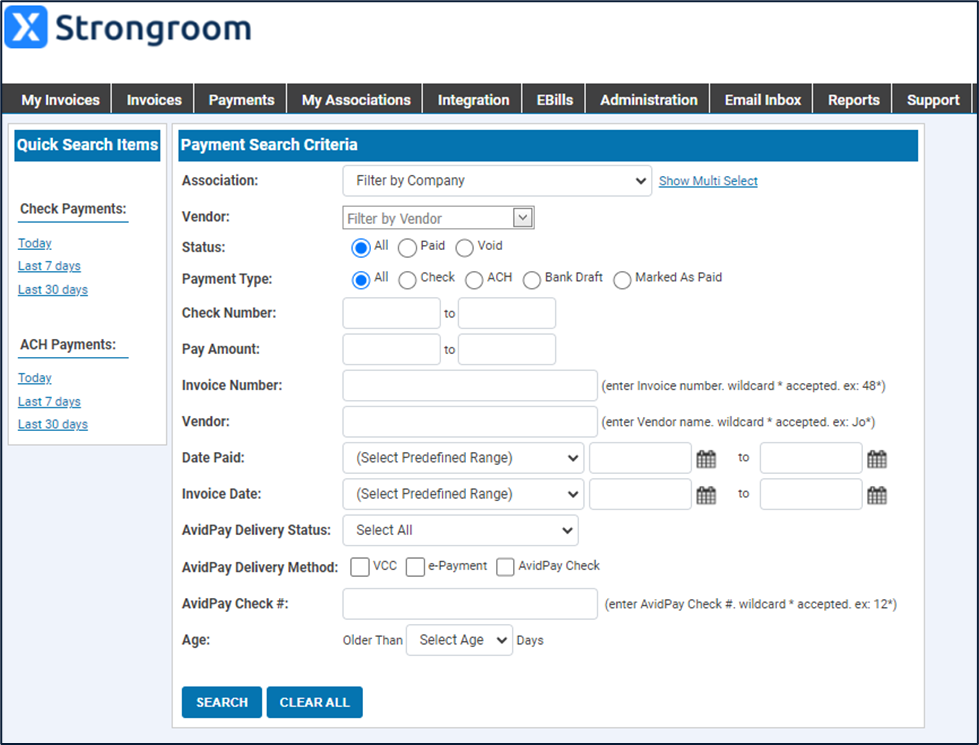The width and height of the screenshot is (979, 745).
Task: Focus Date Paid start date field
Action: [x=641, y=458]
